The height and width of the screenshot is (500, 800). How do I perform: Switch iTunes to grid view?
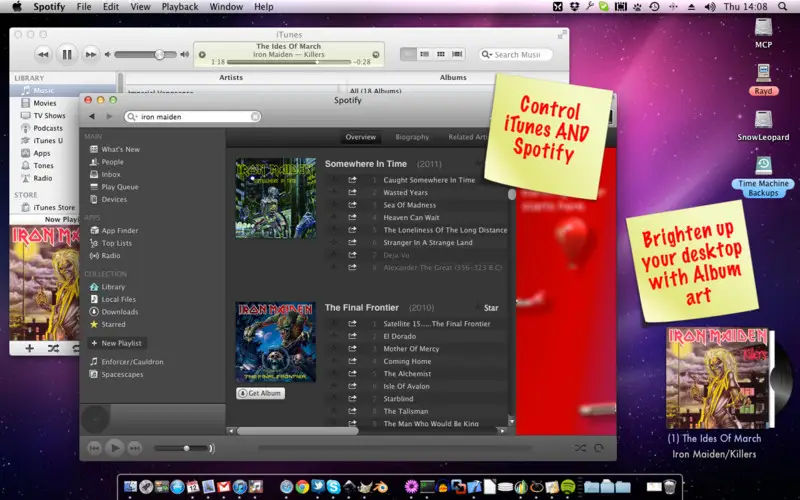point(441,54)
